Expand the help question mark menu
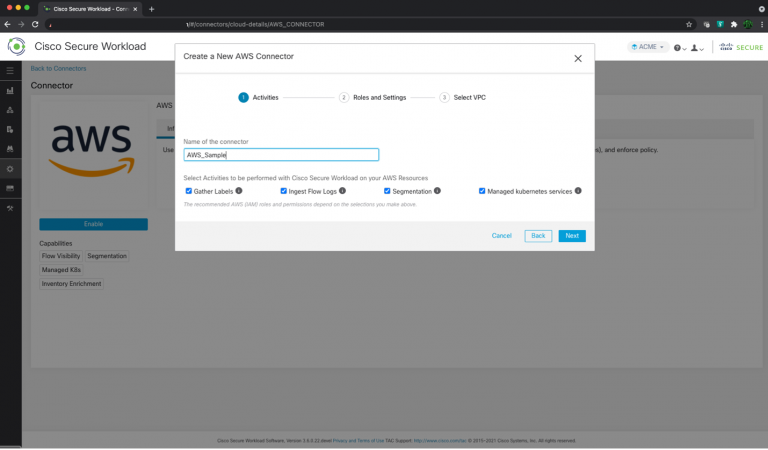The image size is (768, 450). 680,47
